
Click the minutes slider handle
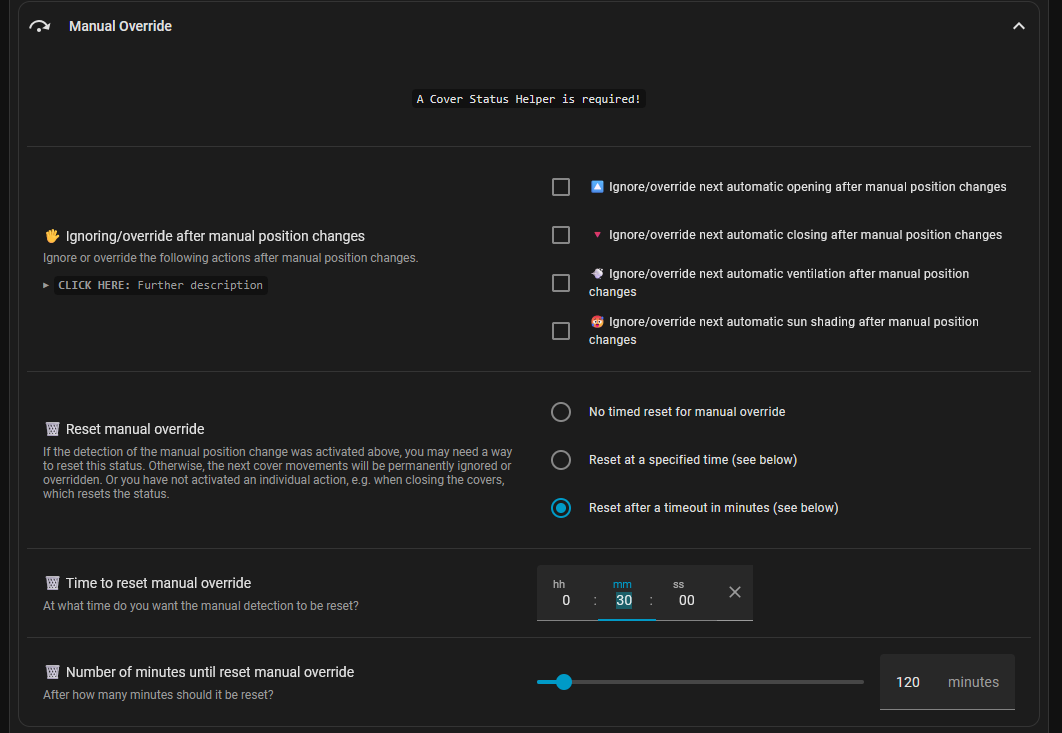tap(563, 682)
